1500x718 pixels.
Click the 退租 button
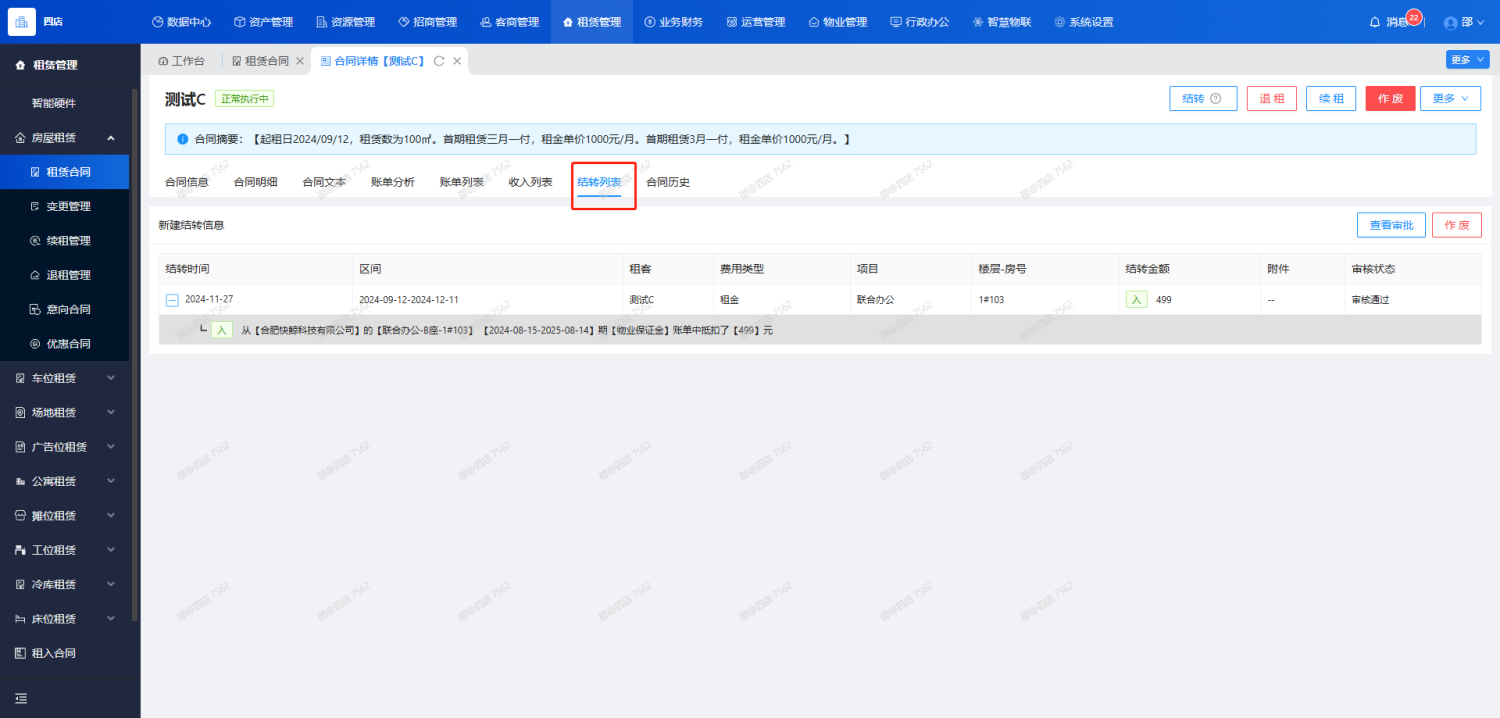click(x=1271, y=98)
